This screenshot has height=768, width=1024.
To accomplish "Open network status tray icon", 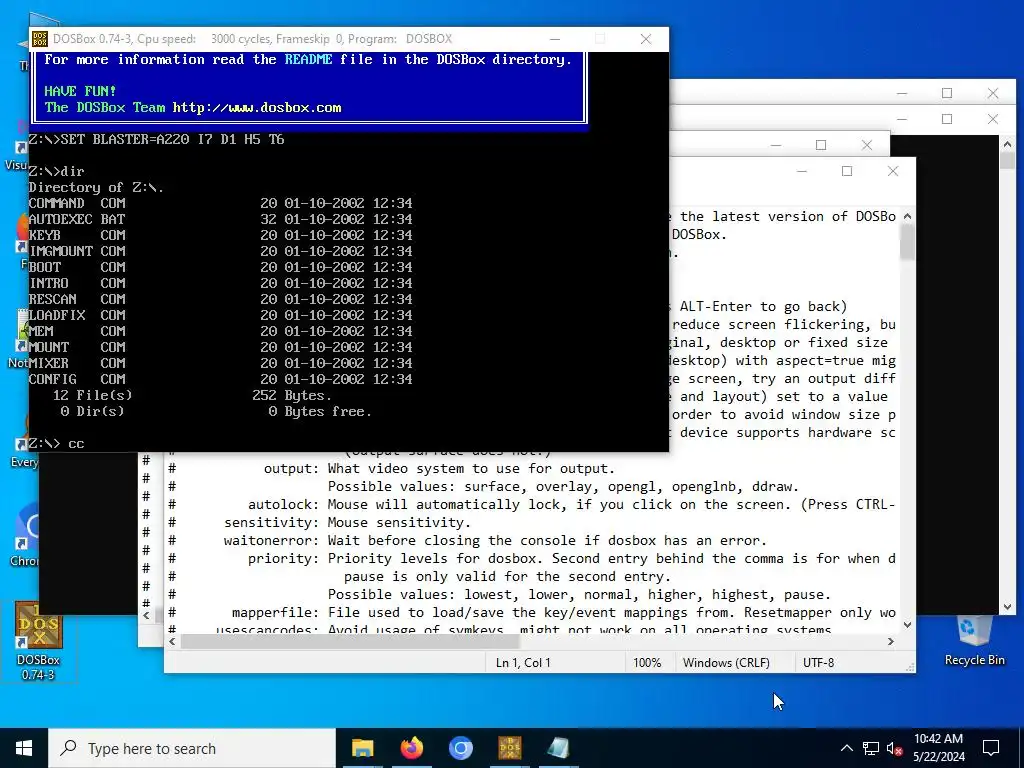I will (871, 748).
